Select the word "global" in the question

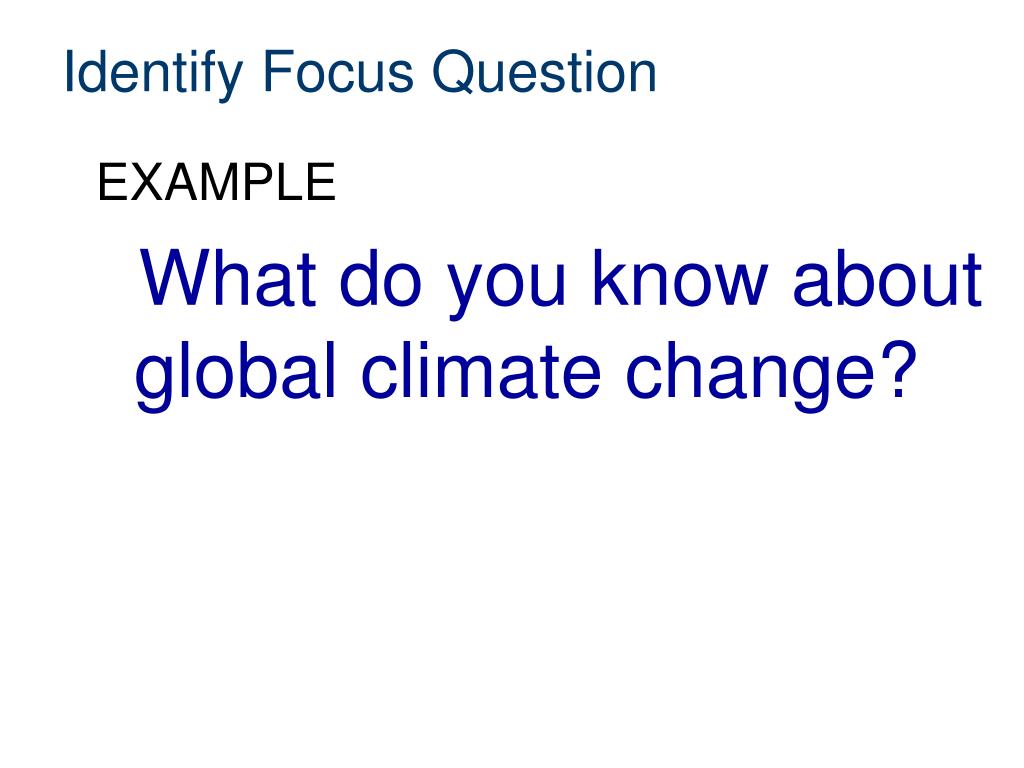(x=235, y=376)
